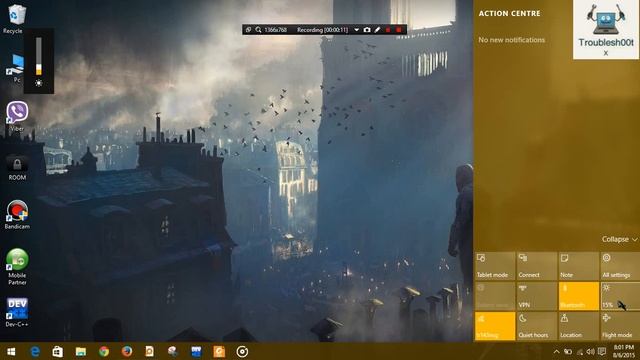Toggle Flight mode quick action
The image size is (640, 360).
point(620,326)
